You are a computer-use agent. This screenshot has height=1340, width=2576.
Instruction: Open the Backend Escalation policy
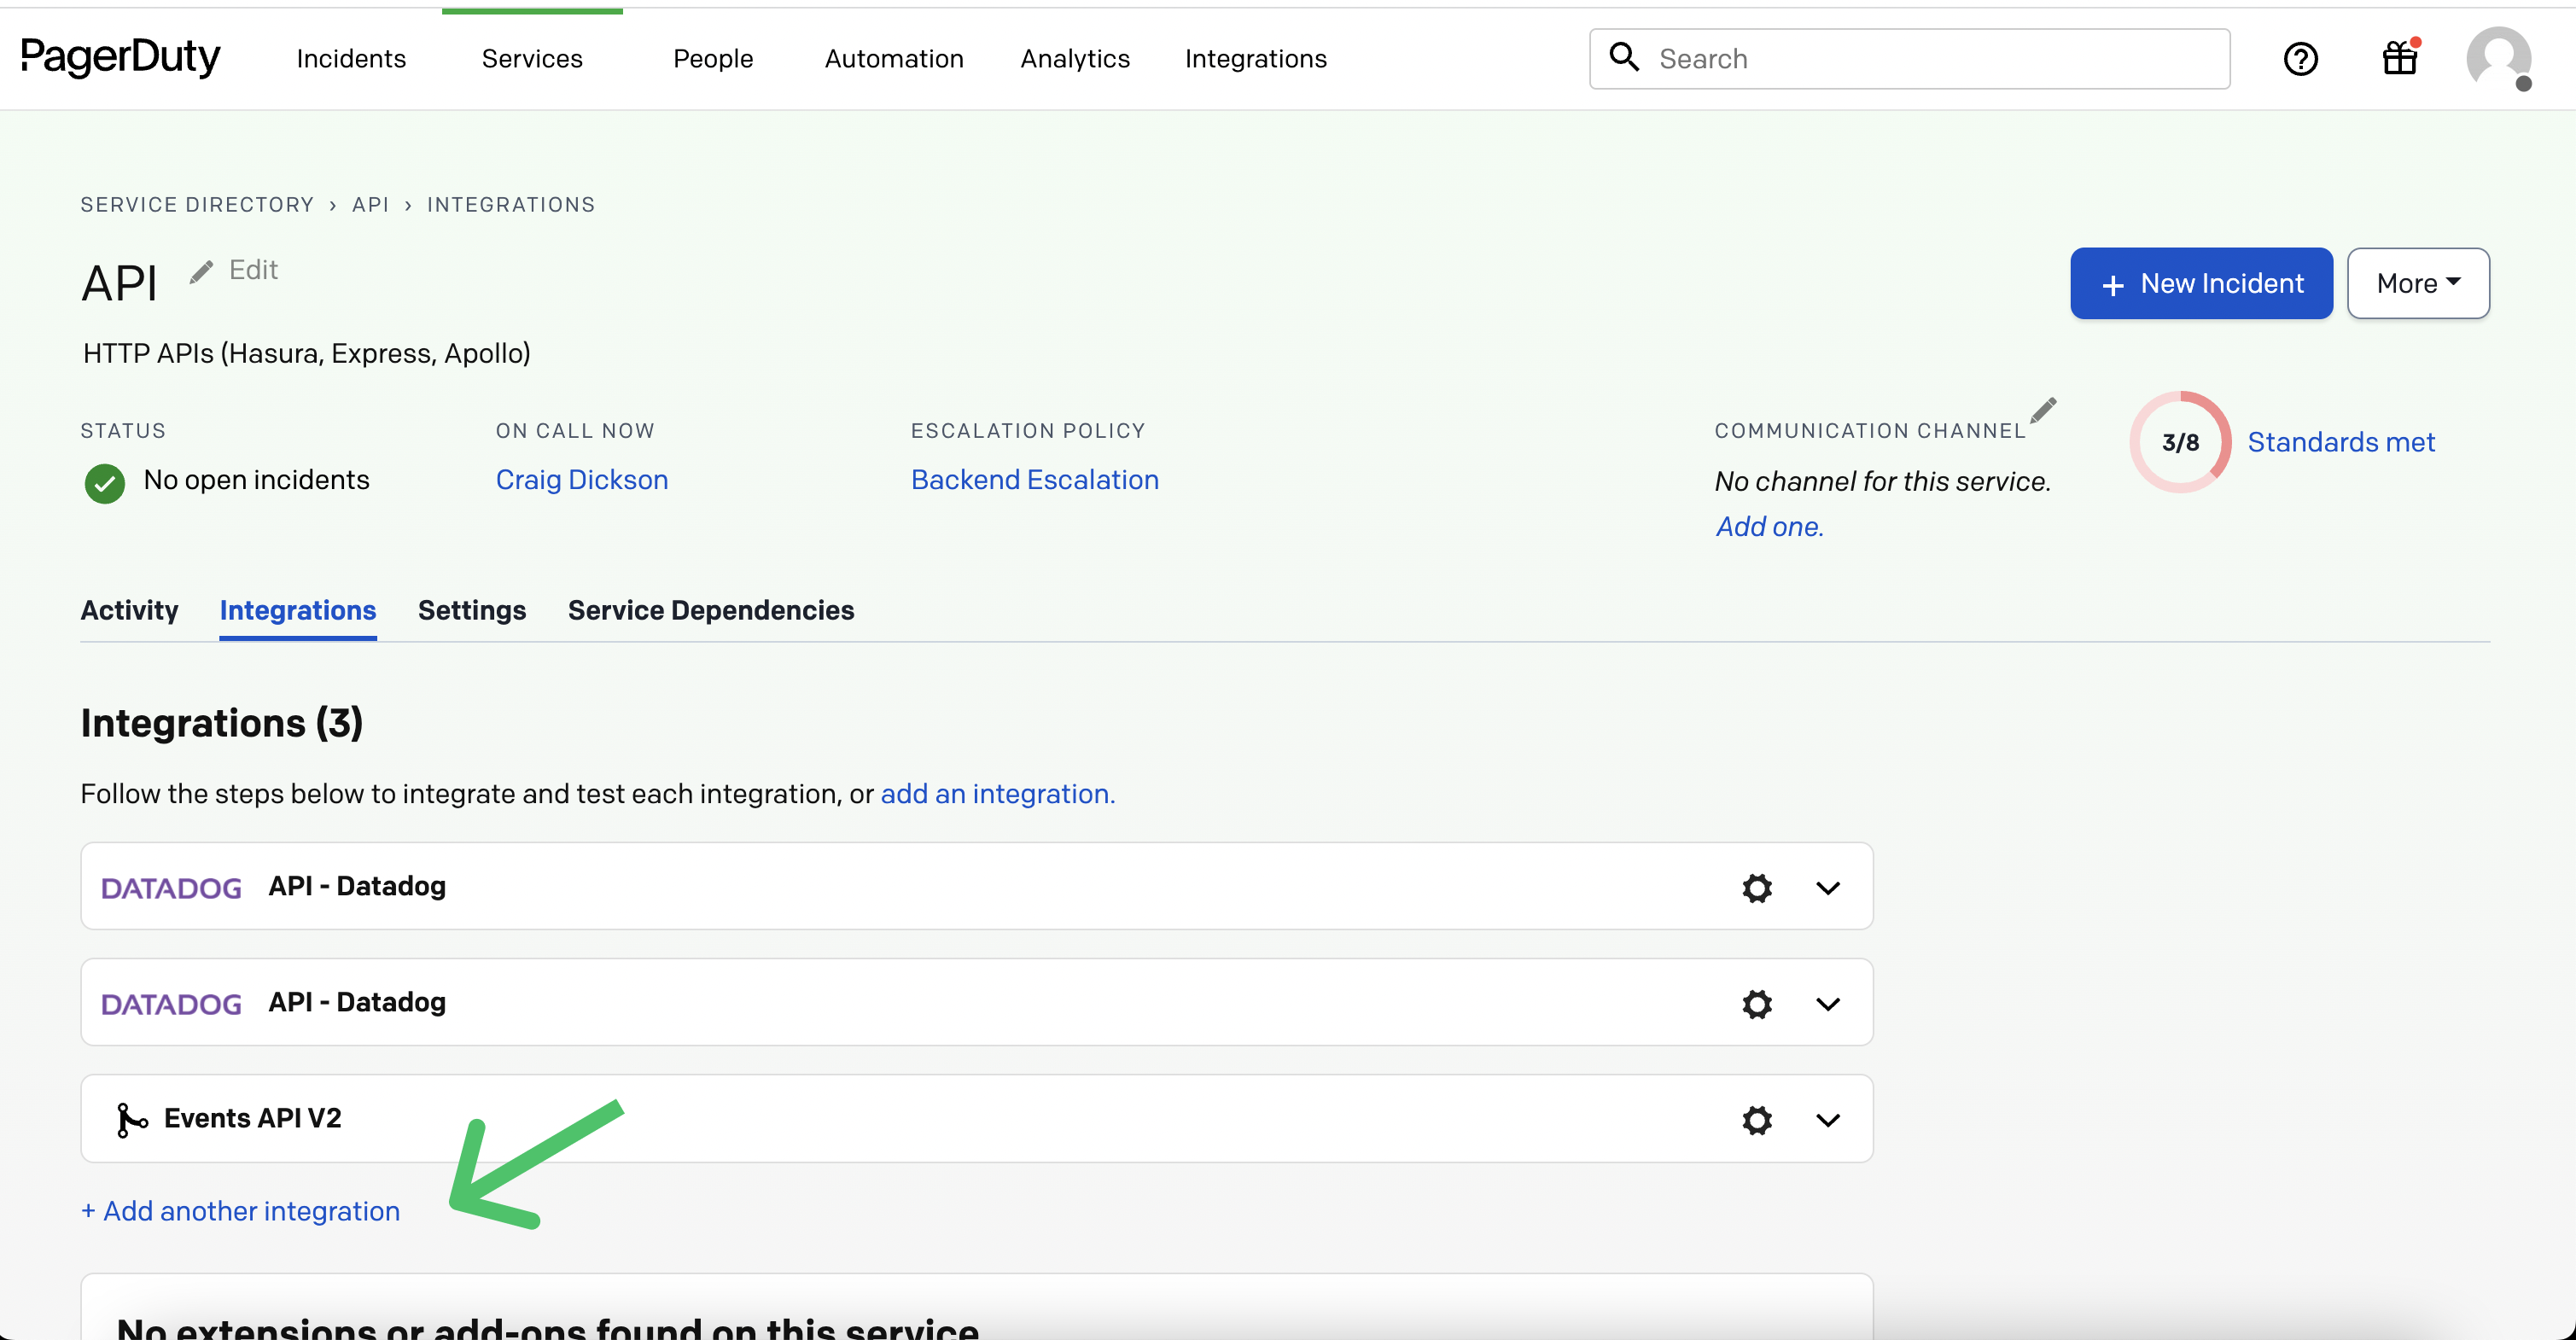point(1035,480)
